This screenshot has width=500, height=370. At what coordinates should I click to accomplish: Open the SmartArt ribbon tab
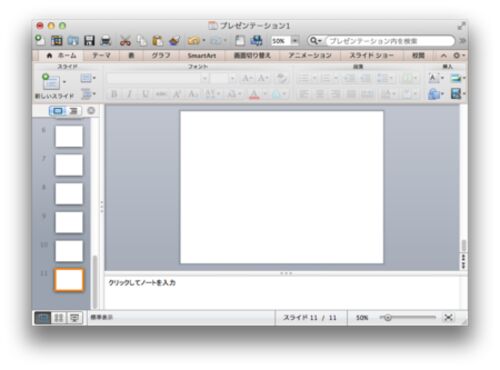coord(202,56)
